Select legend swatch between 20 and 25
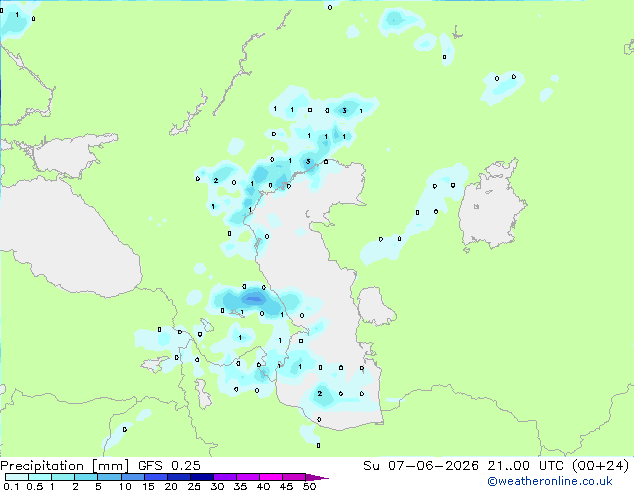Viewport: 634px width, 490px height. tap(179, 477)
